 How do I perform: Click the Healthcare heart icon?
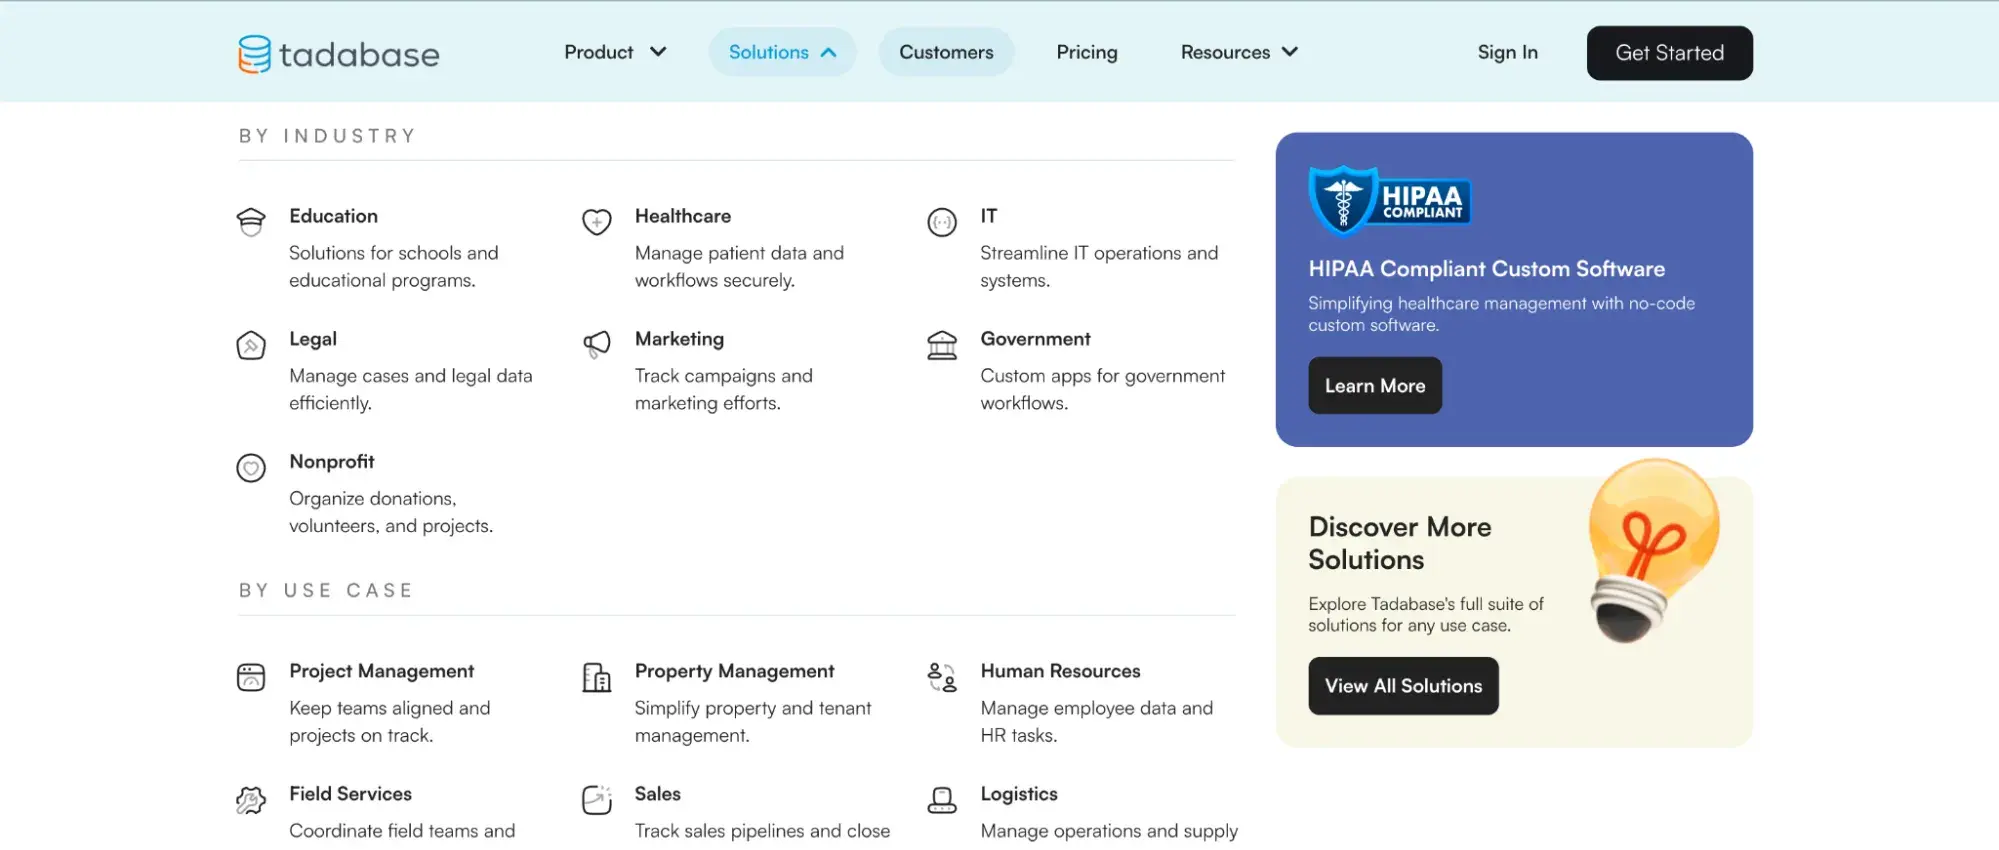pos(597,221)
